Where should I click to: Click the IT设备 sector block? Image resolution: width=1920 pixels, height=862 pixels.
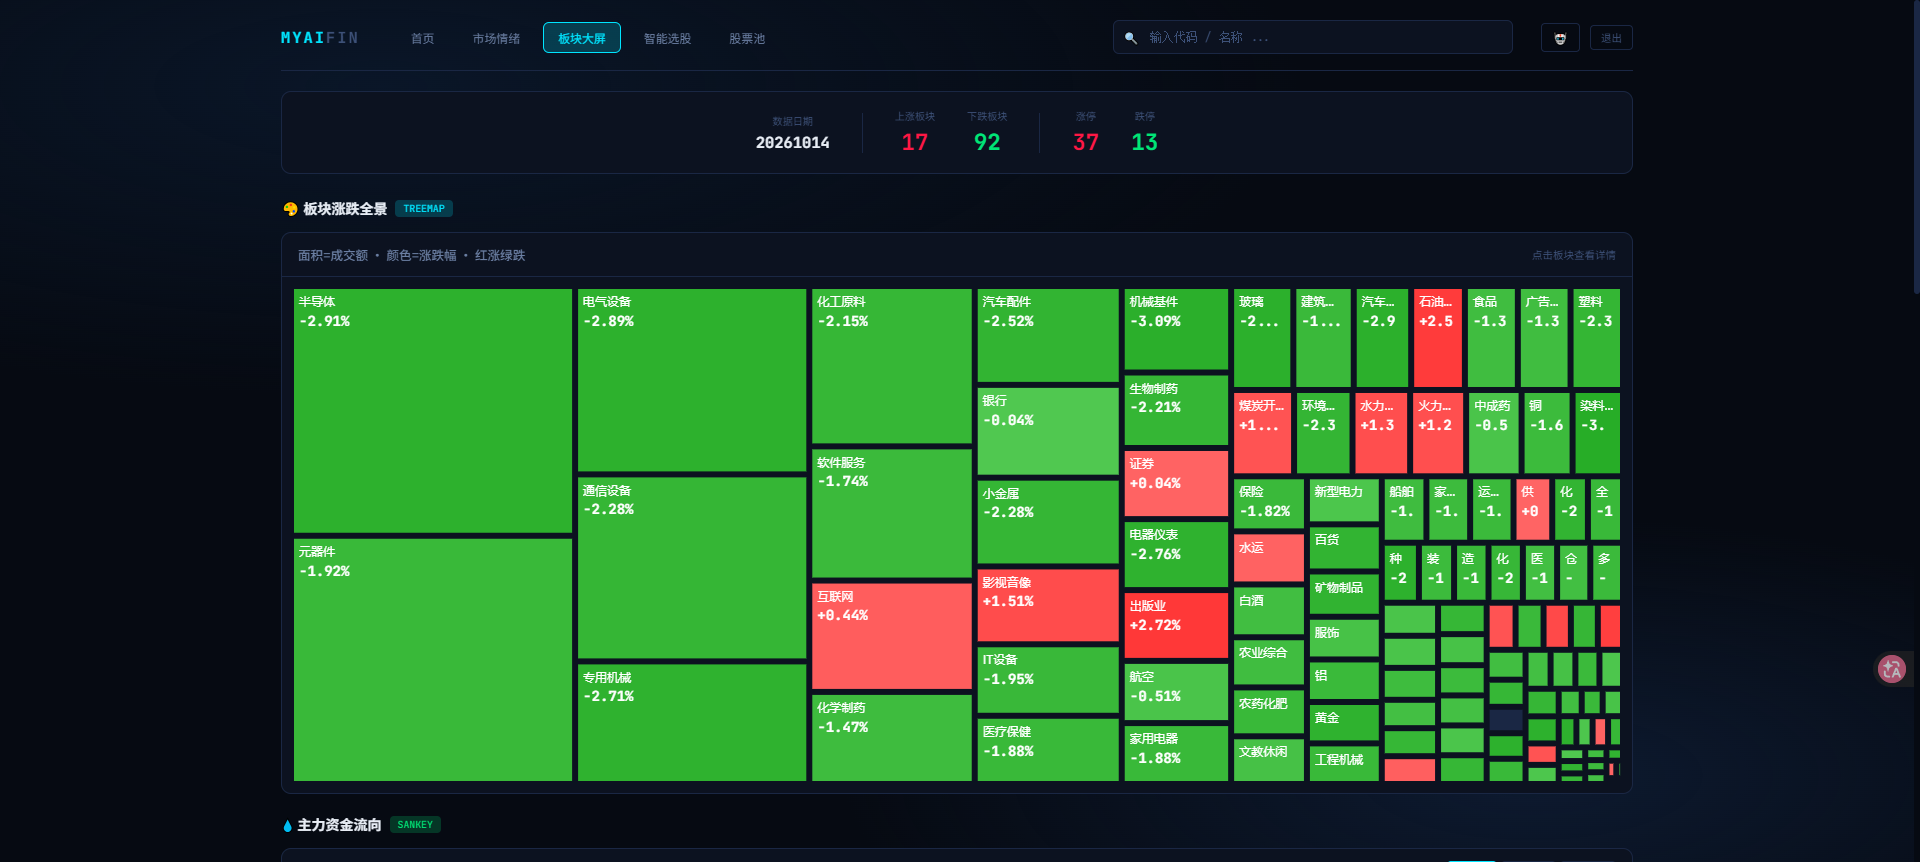pyautogui.click(x=1048, y=680)
